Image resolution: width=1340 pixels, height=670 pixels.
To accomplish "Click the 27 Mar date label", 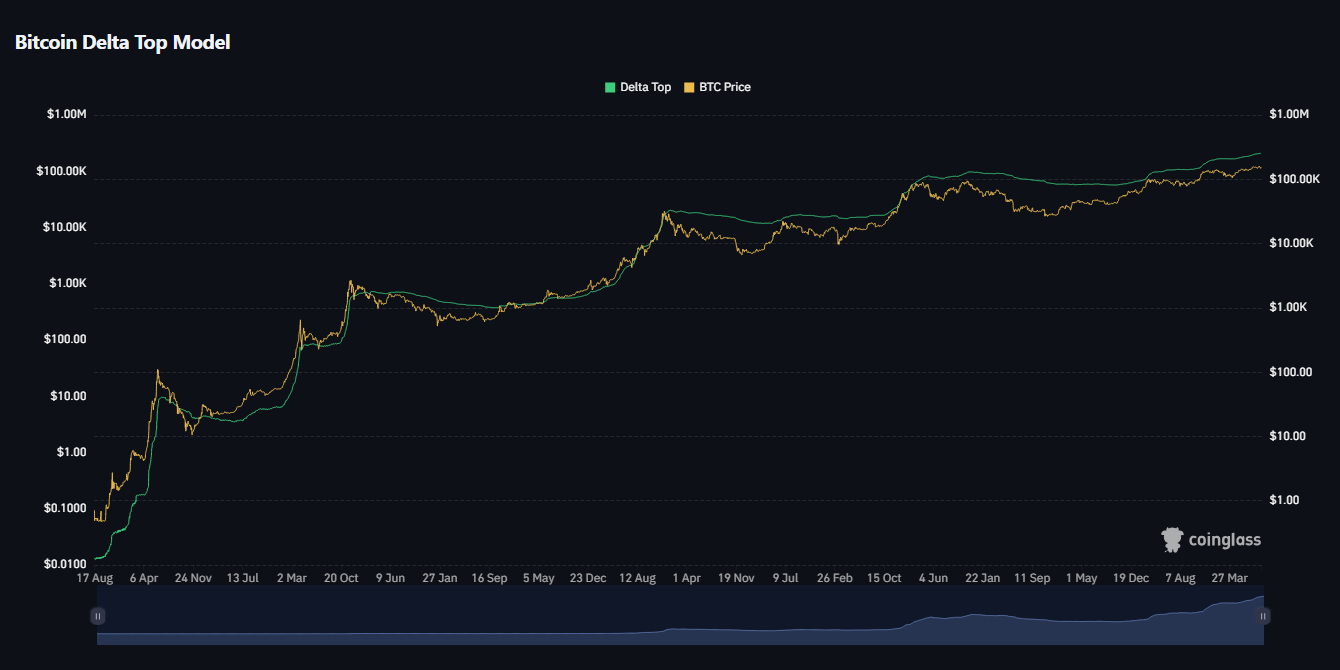I will pyautogui.click(x=1230, y=578).
